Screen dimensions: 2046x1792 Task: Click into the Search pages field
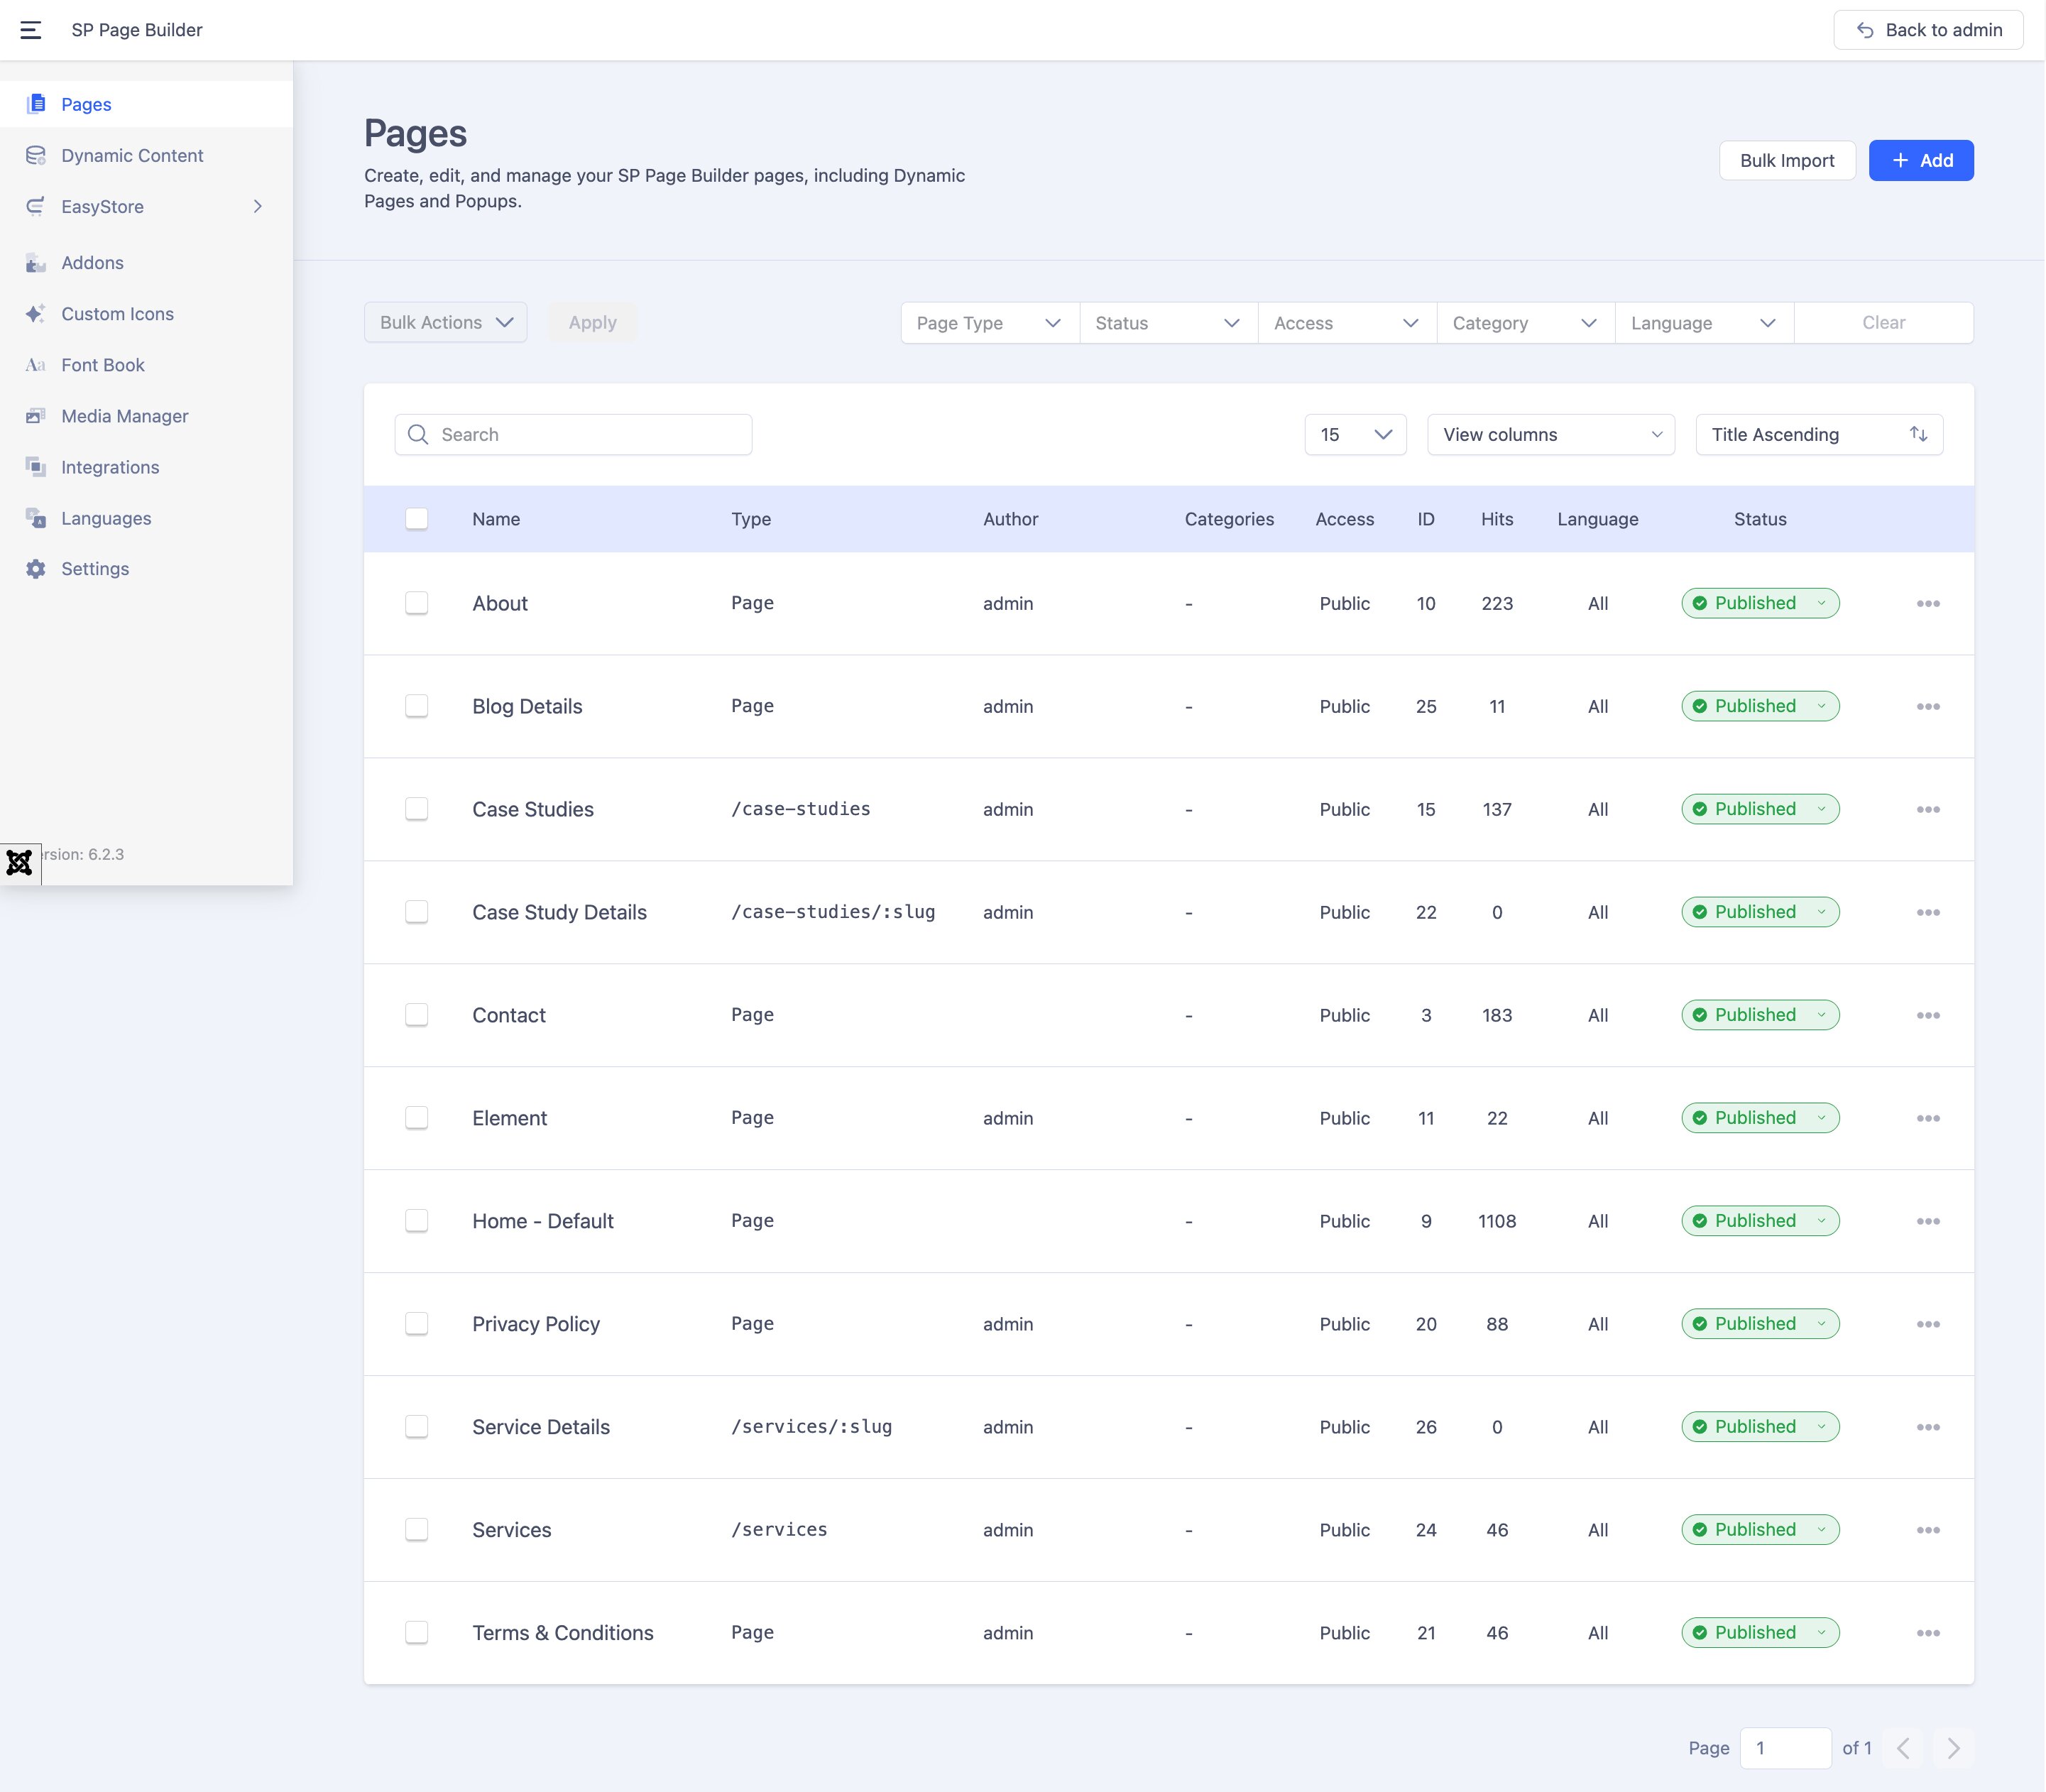(590, 435)
